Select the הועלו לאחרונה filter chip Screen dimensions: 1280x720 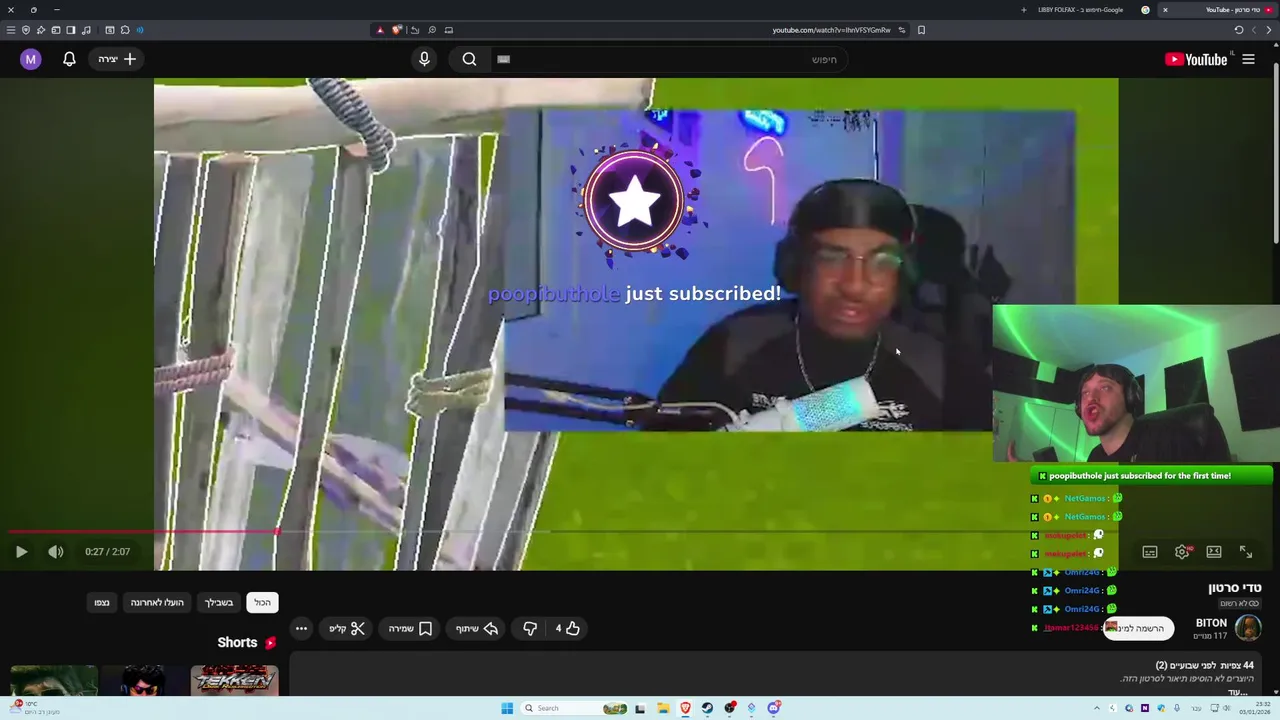157,602
